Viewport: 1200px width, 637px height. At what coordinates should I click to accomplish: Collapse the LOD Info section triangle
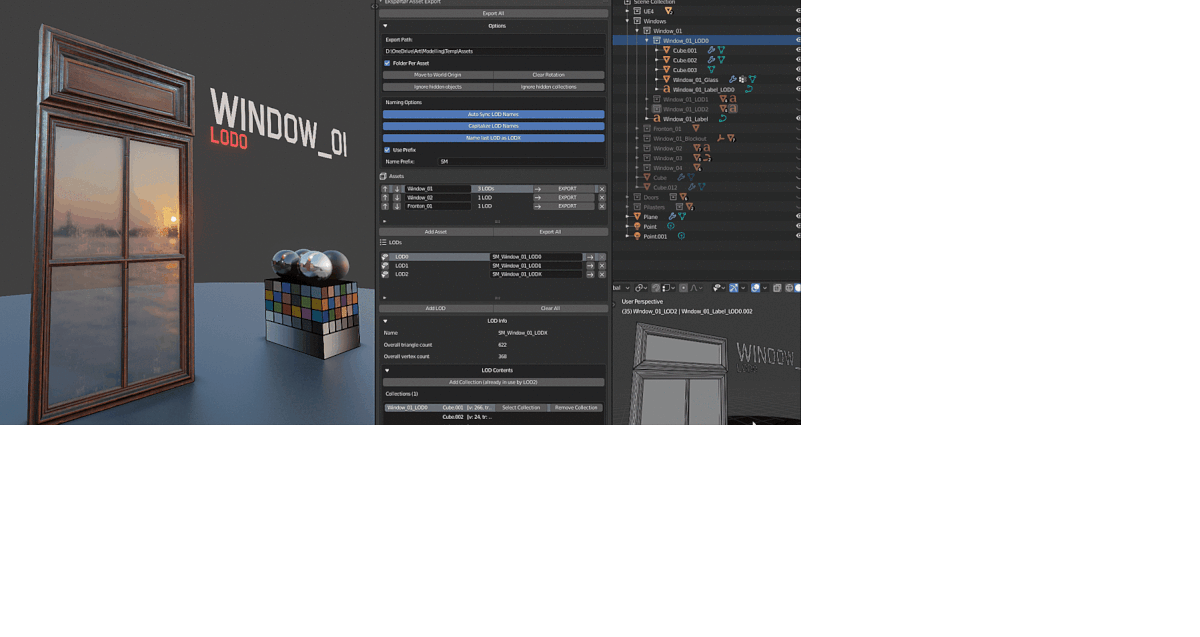[x=385, y=321]
